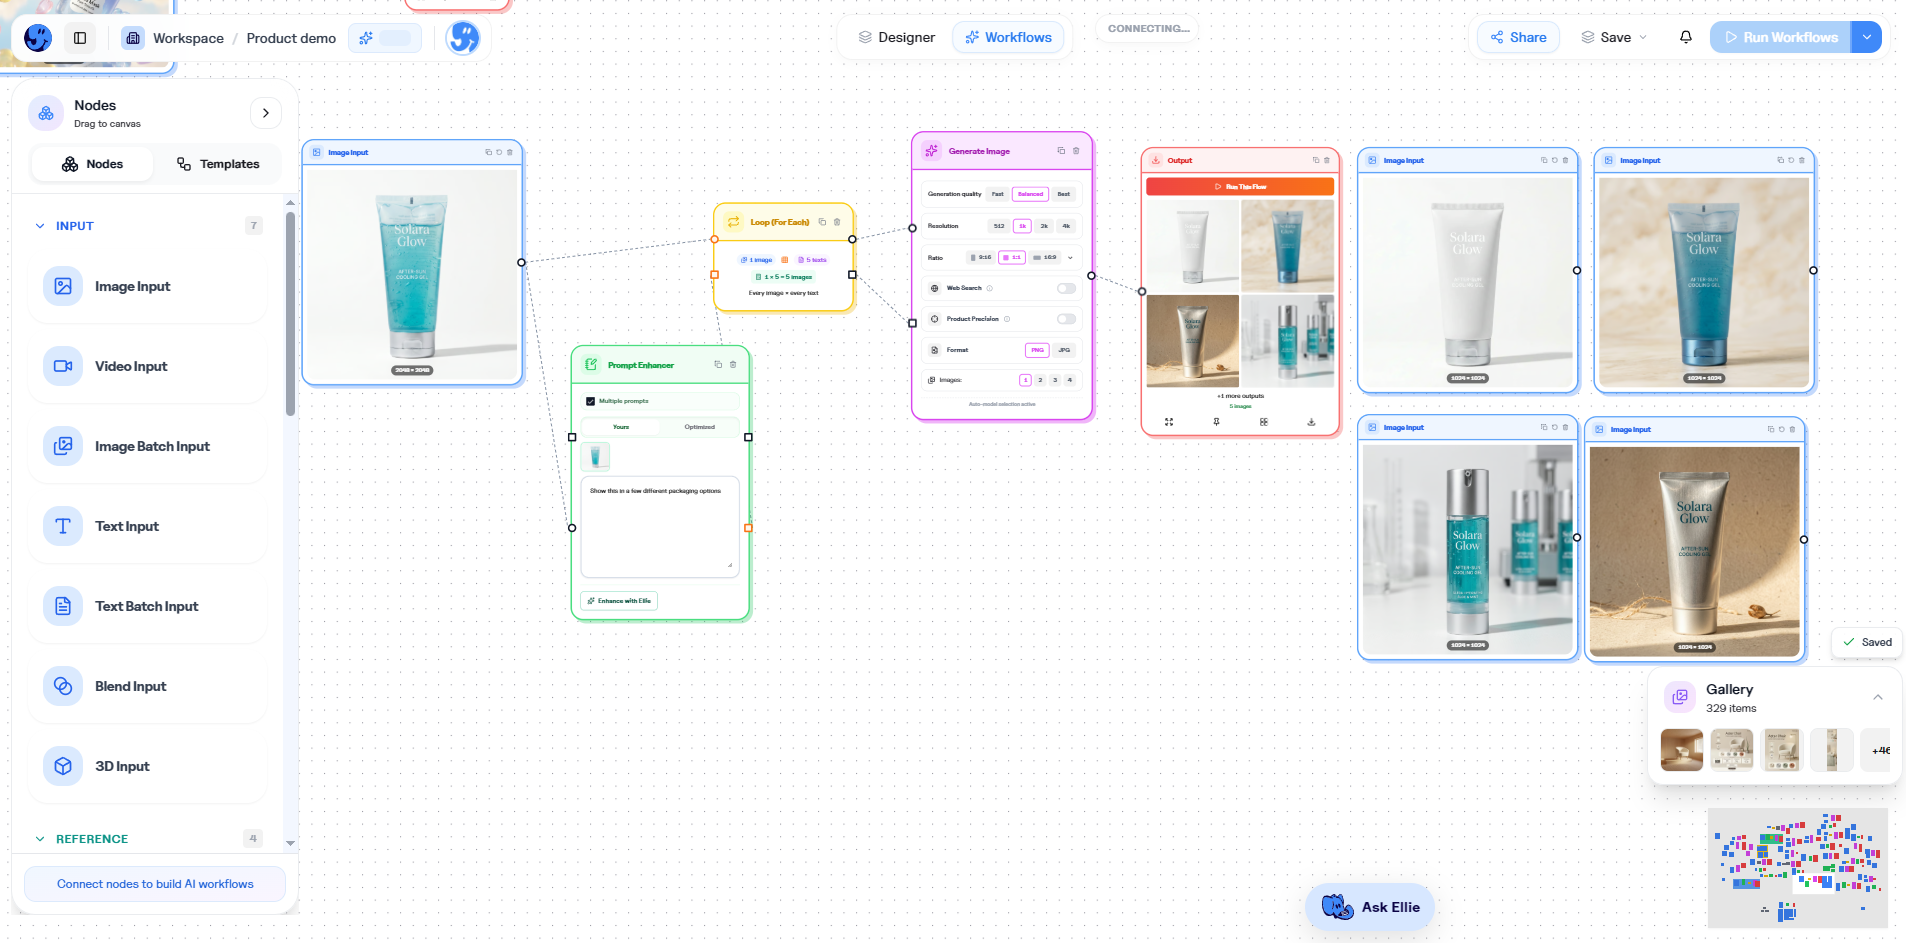Image resolution: width=1906 pixels, height=943 pixels.
Task: Click the Workspace breadcrumb link
Action: (188, 38)
